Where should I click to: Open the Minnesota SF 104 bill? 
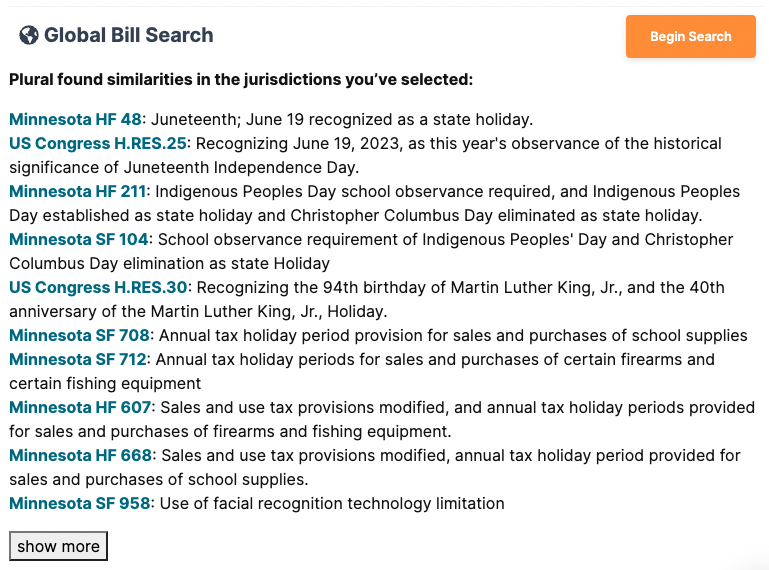click(x=79, y=239)
